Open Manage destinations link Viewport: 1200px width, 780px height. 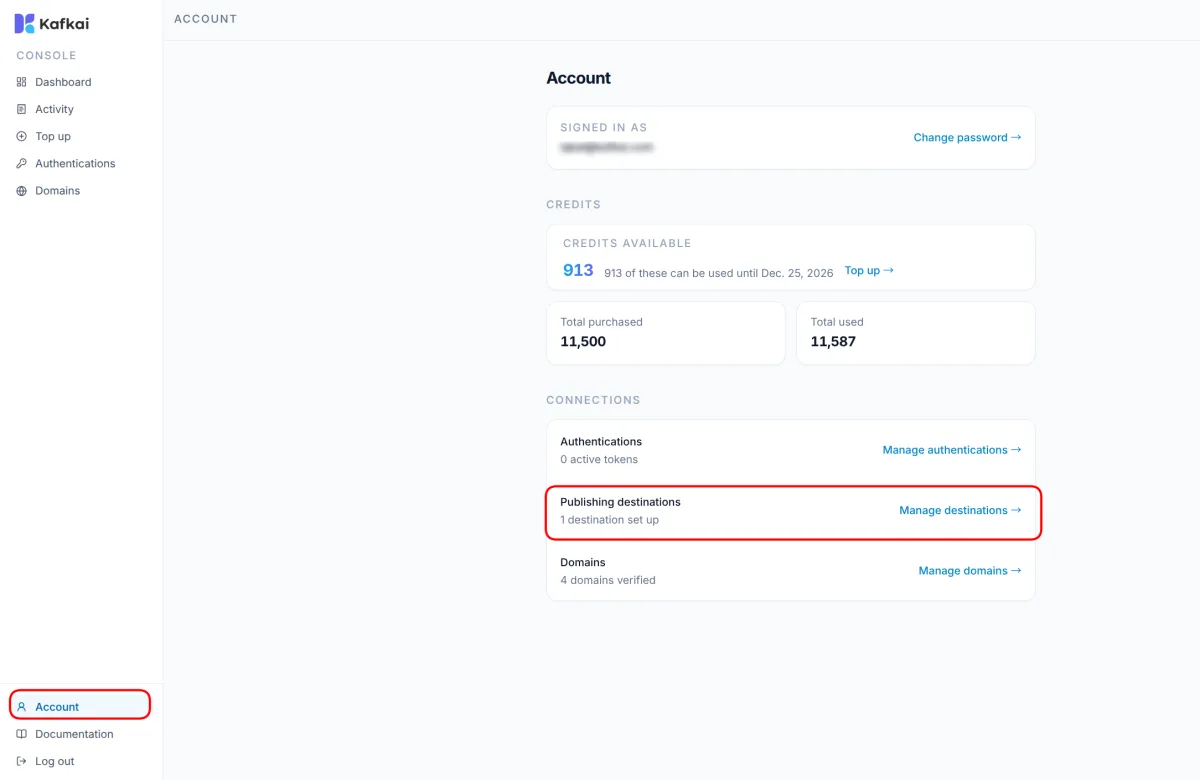click(x=960, y=510)
